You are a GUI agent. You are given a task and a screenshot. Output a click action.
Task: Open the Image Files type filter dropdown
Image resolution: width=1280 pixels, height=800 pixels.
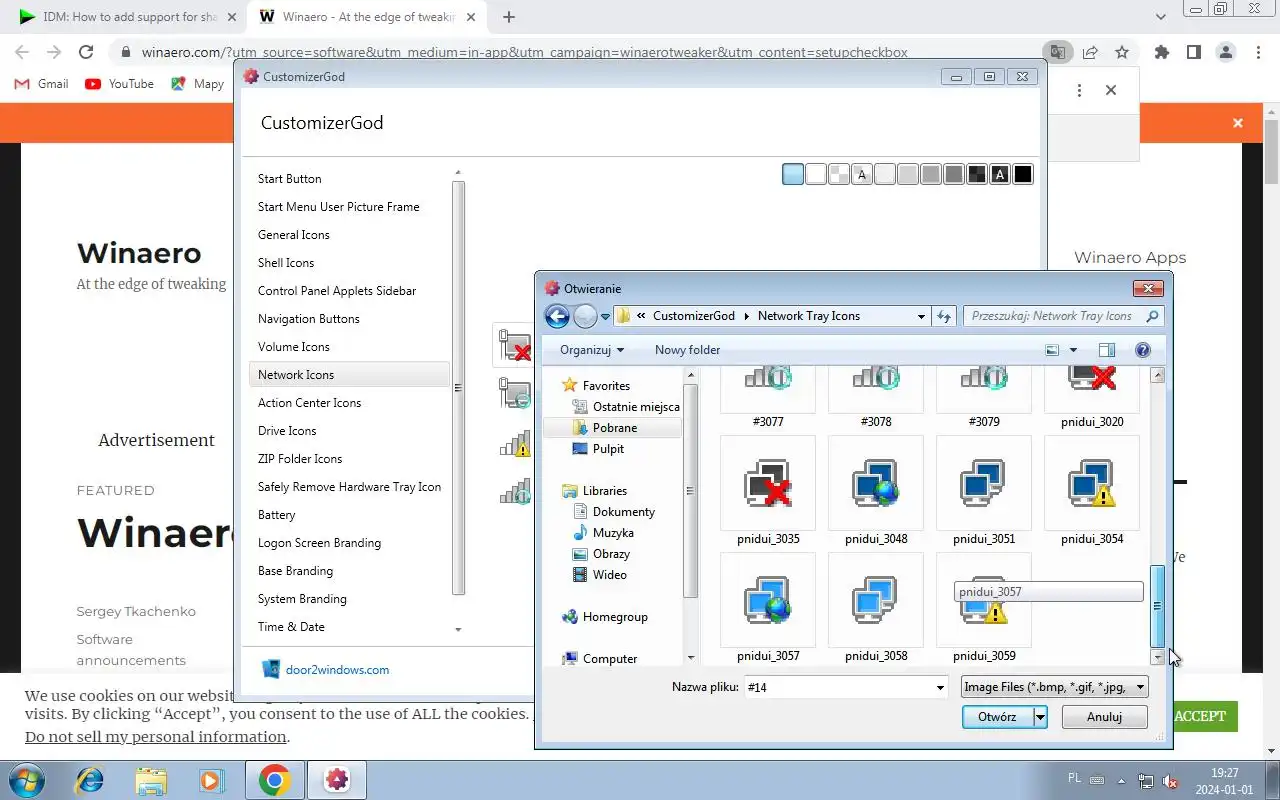pos(1140,687)
